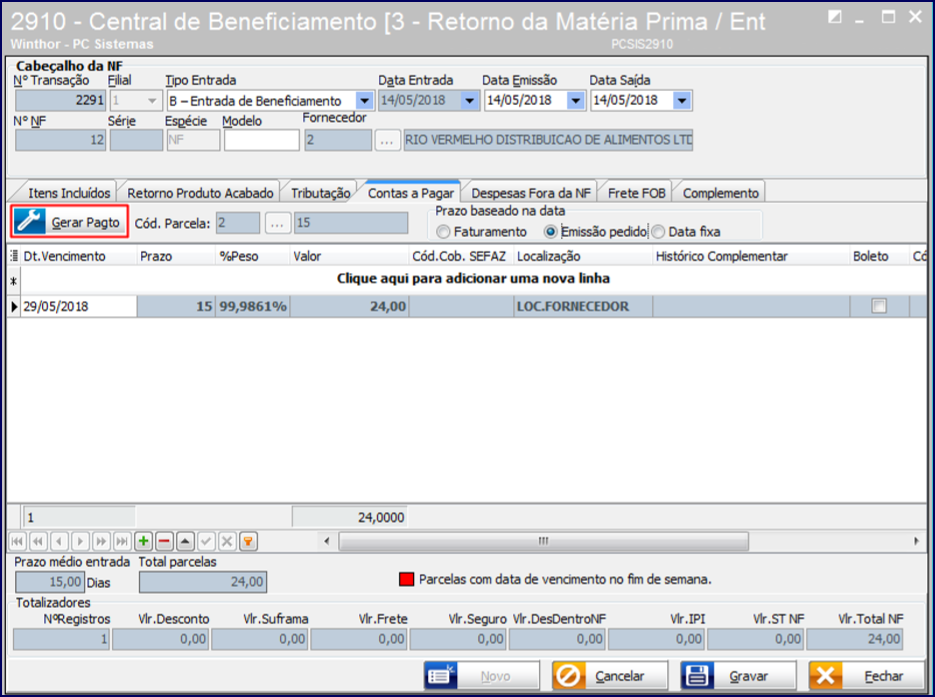Click the wrench icon on Gerar Pagto

29,221
